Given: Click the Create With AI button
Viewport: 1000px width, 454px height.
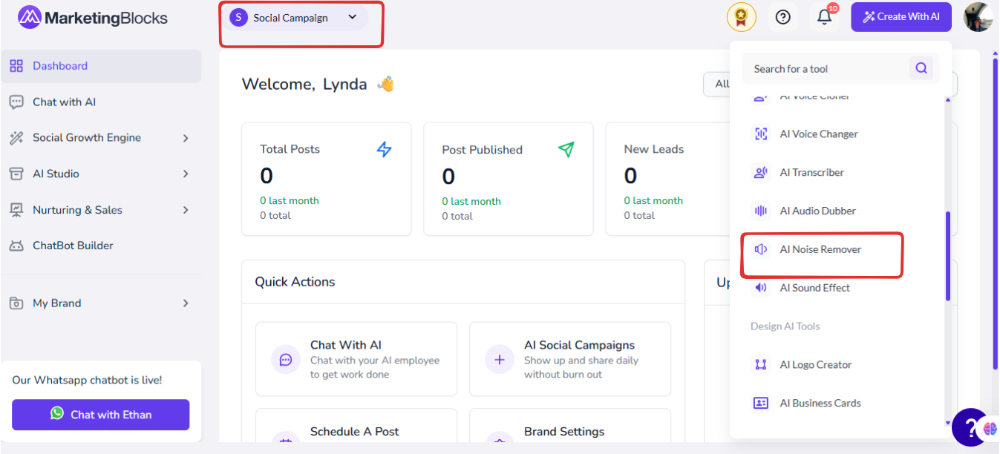Looking at the screenshot, I should pyautogui.click(x=901, y=17).
